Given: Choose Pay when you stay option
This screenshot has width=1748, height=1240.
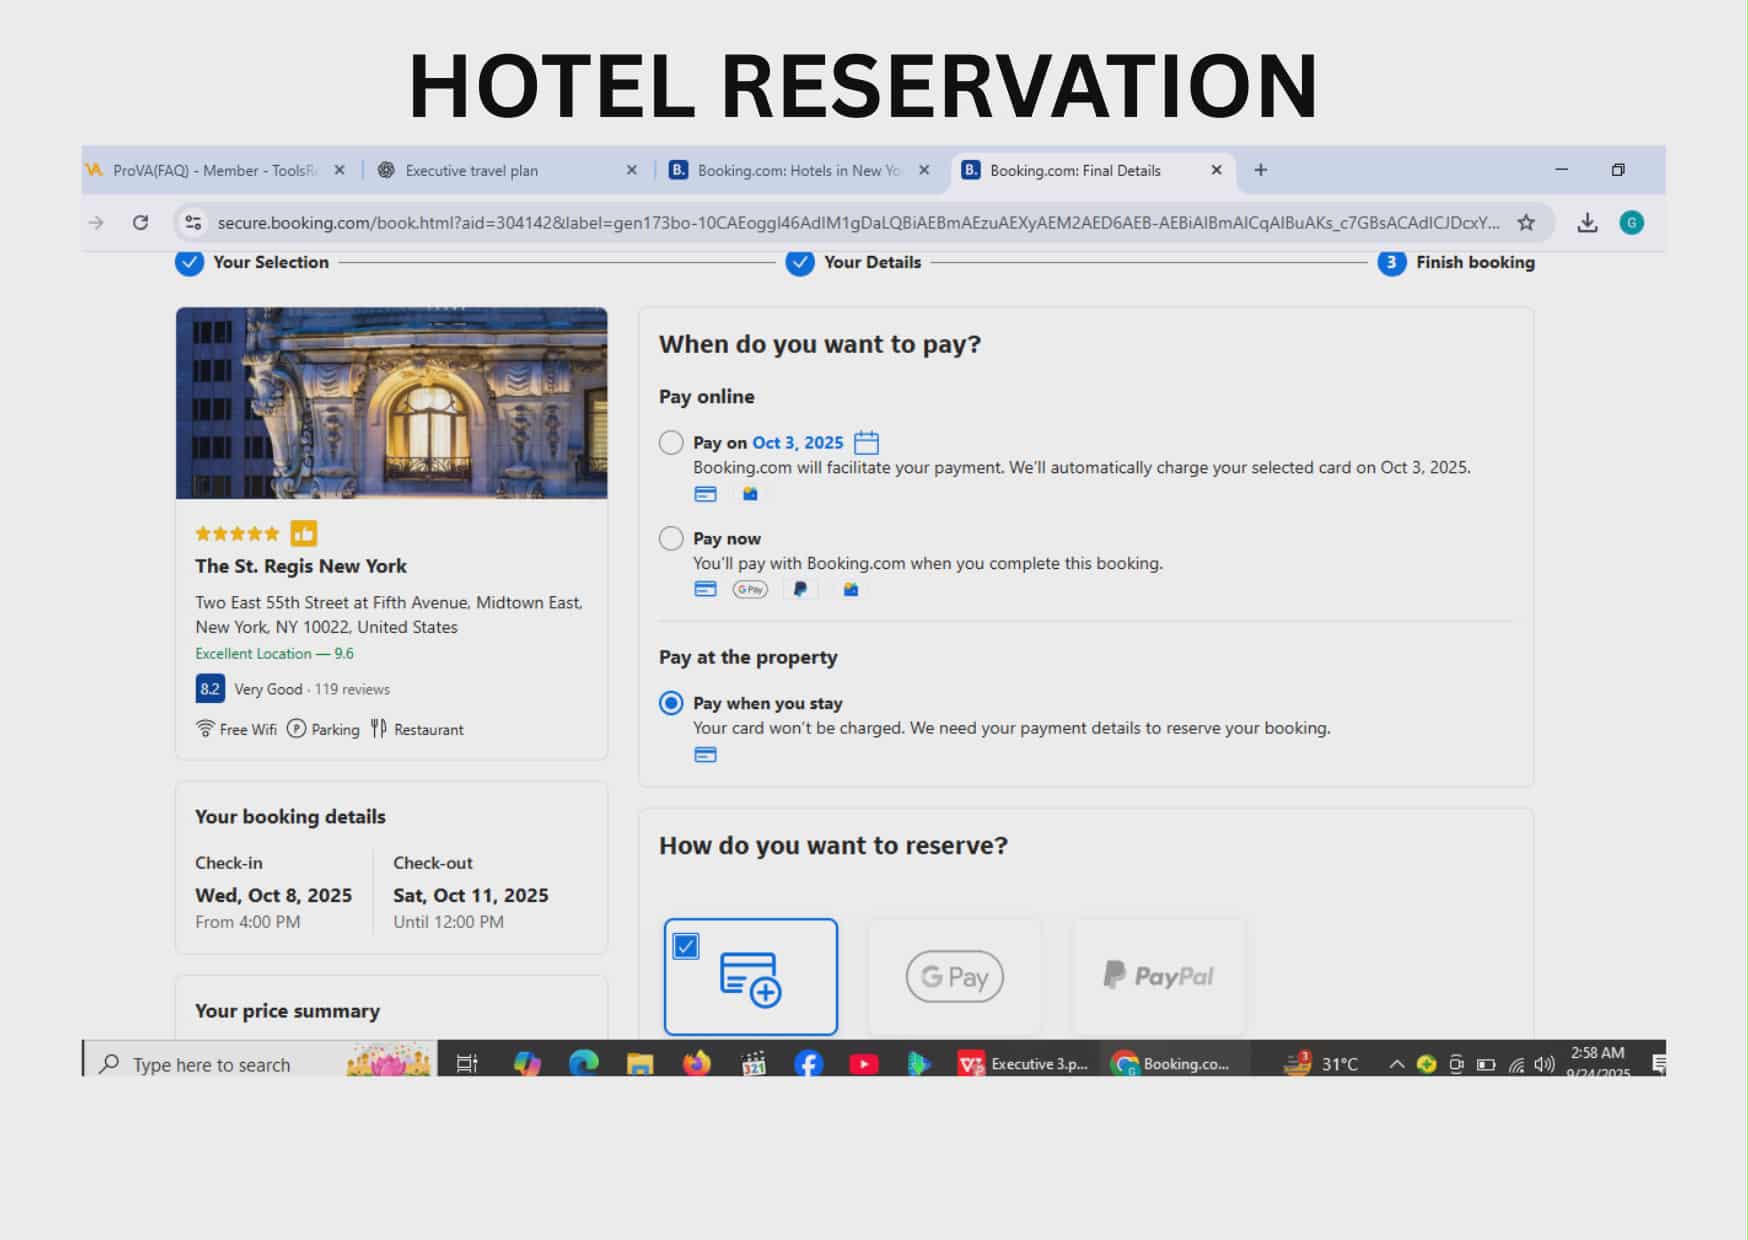Looking at the screenshot, I should coord(671,703).
